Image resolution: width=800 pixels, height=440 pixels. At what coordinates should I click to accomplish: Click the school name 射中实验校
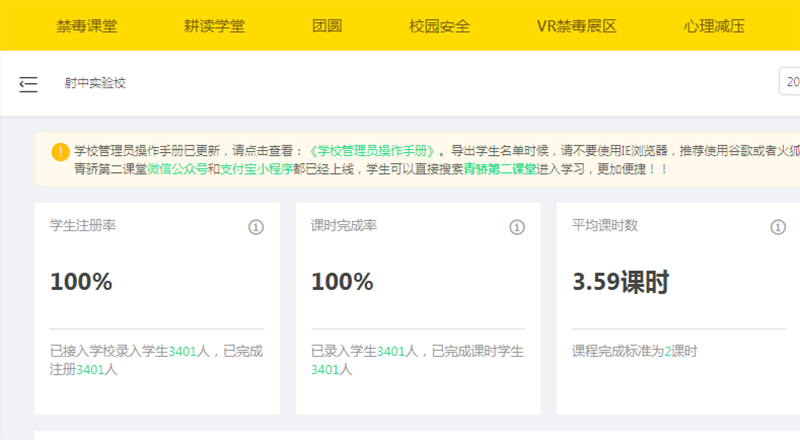pos(95,83)
